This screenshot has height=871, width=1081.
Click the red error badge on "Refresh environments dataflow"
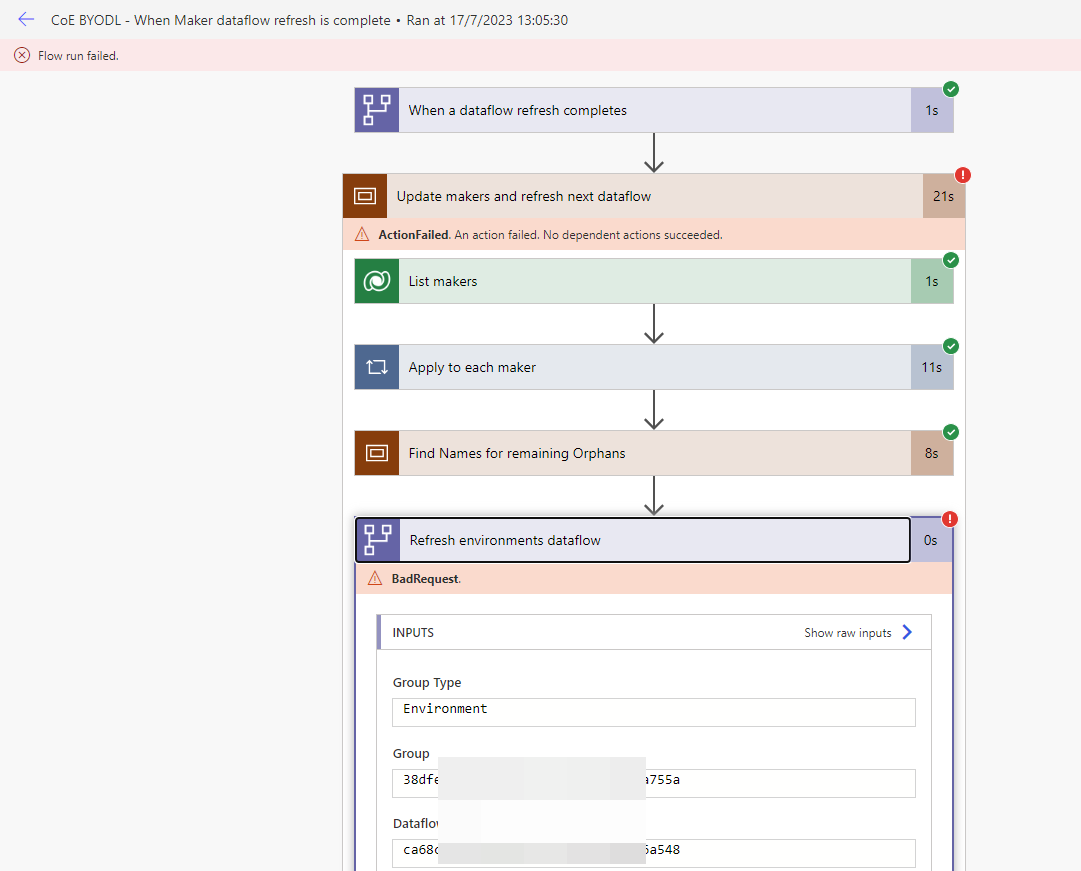tap(950, 519)
